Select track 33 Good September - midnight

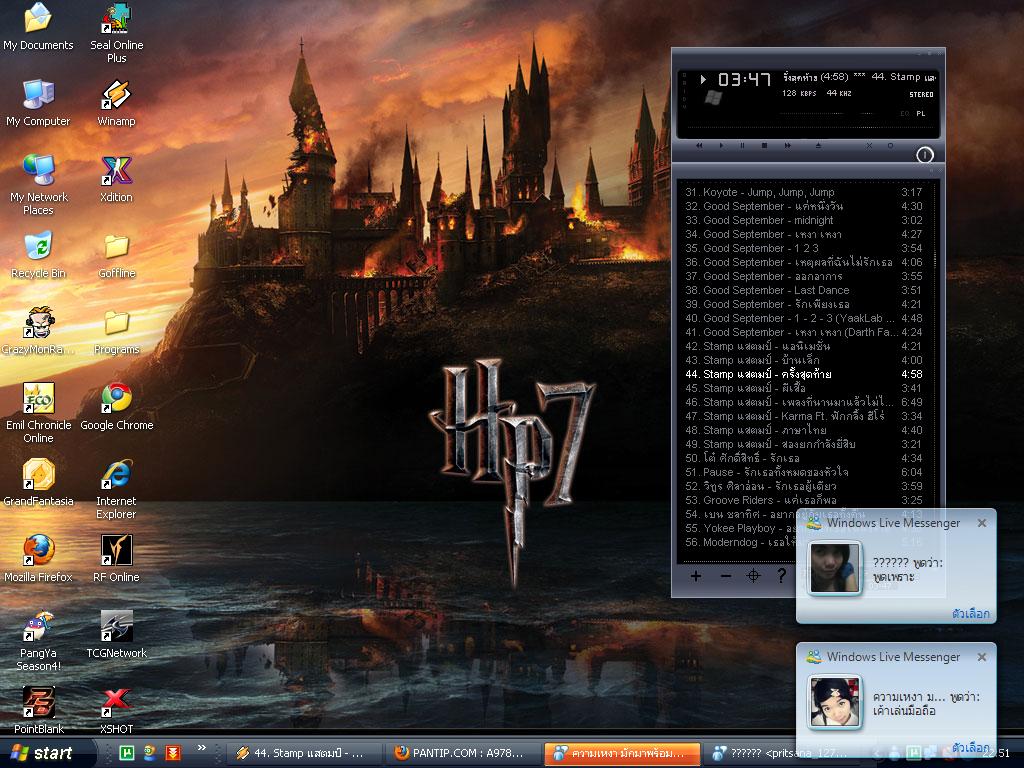coord(804,220)
